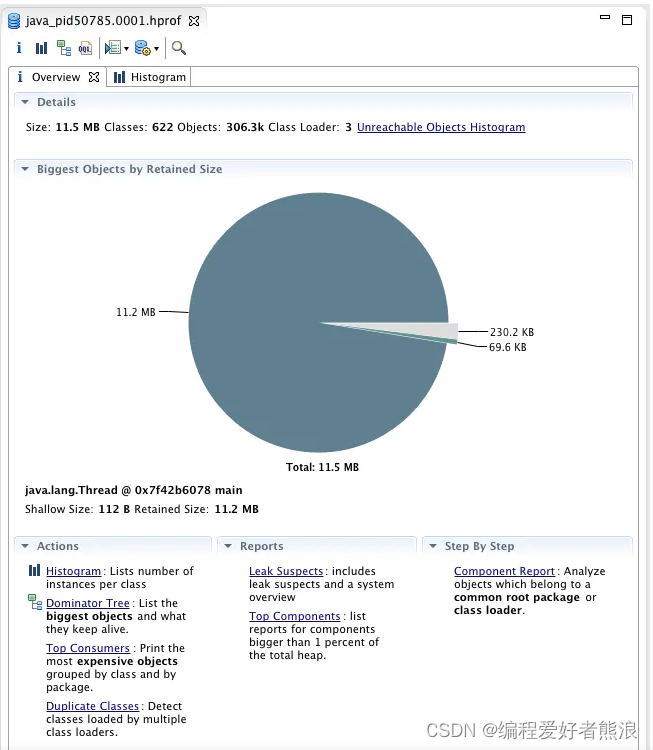Screen dimensions: 653x750
Task: Select the gray 230.2 KB pie slice
Action: coord(421,331)
